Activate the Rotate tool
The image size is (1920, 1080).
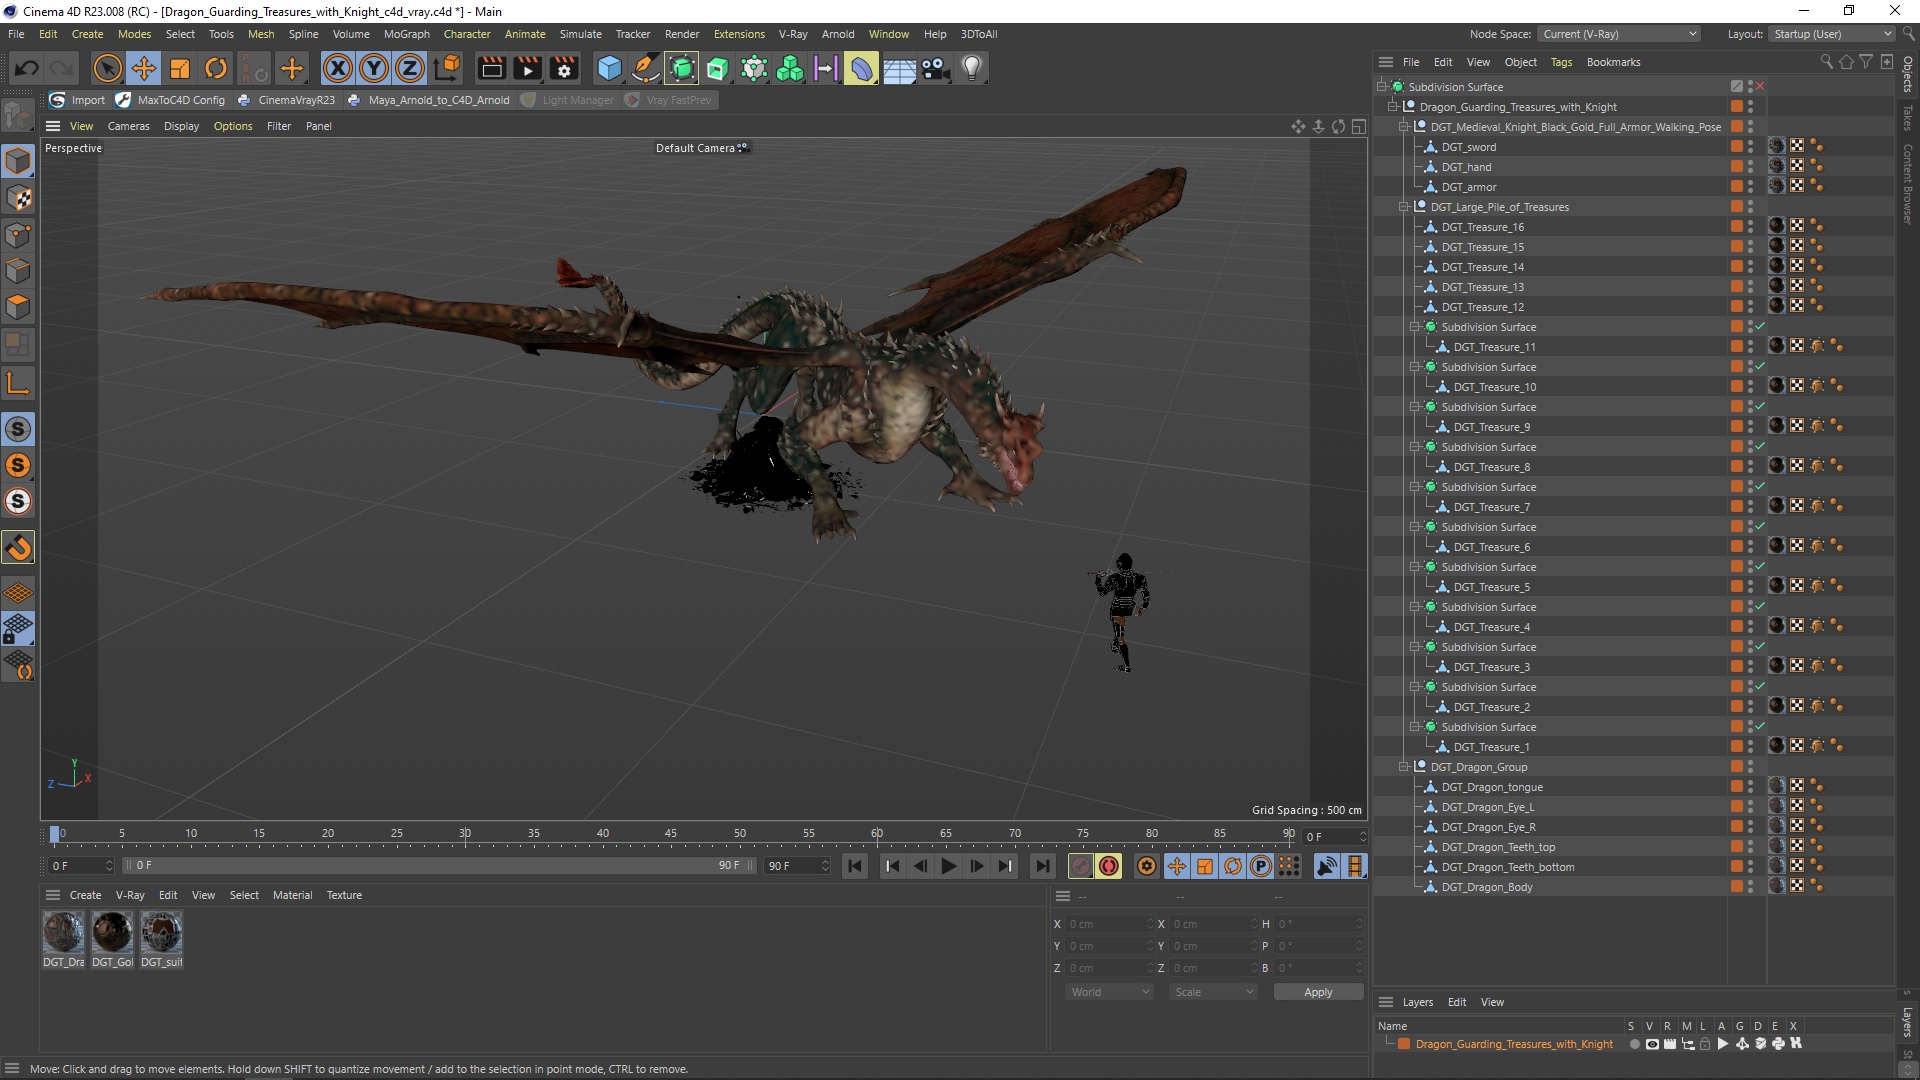216,68
